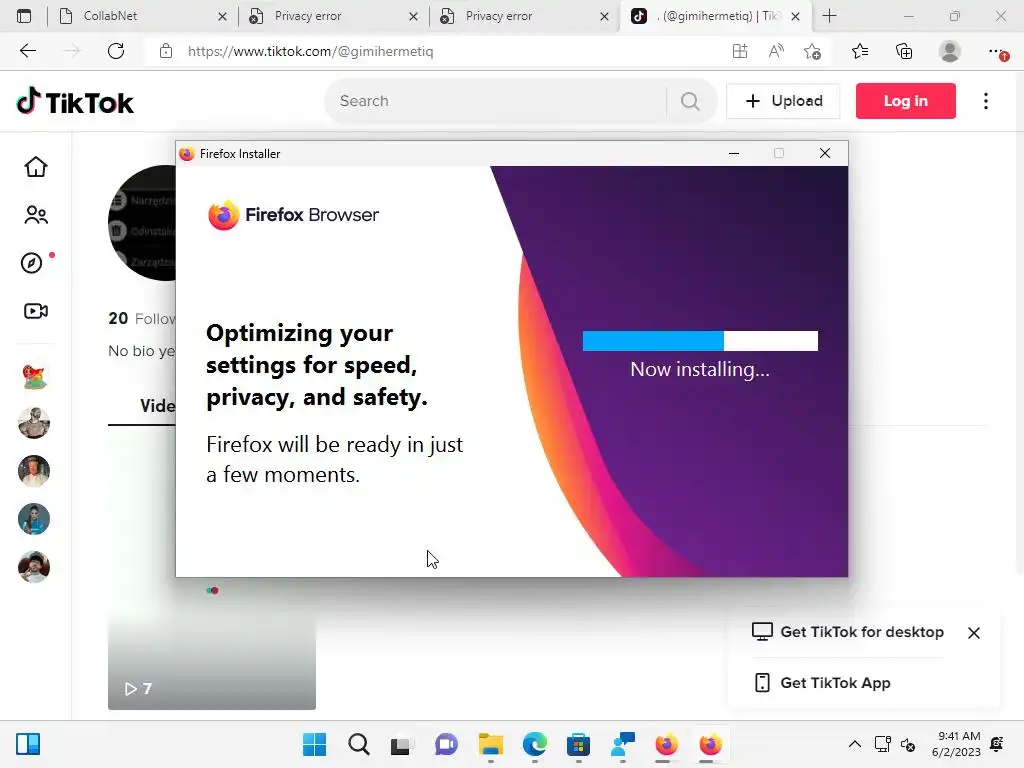Viewport: 1024px width, 768px height.
Task: Open taskbar Search
Action: point(359,744)
